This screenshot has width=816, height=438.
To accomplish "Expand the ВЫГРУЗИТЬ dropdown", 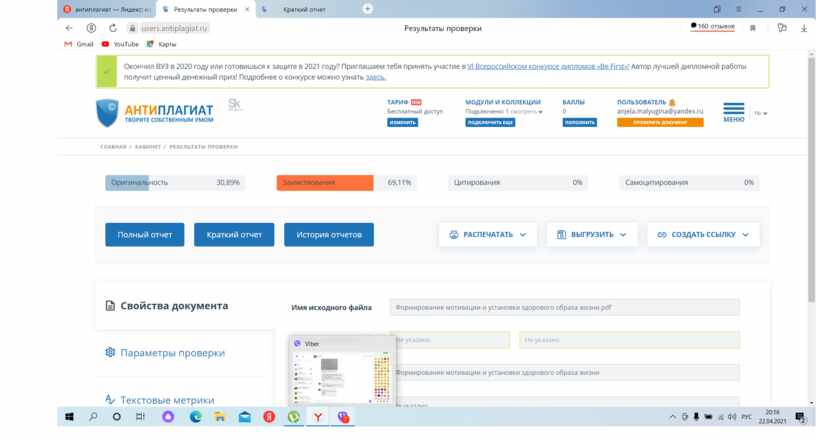I will point(593,234).
